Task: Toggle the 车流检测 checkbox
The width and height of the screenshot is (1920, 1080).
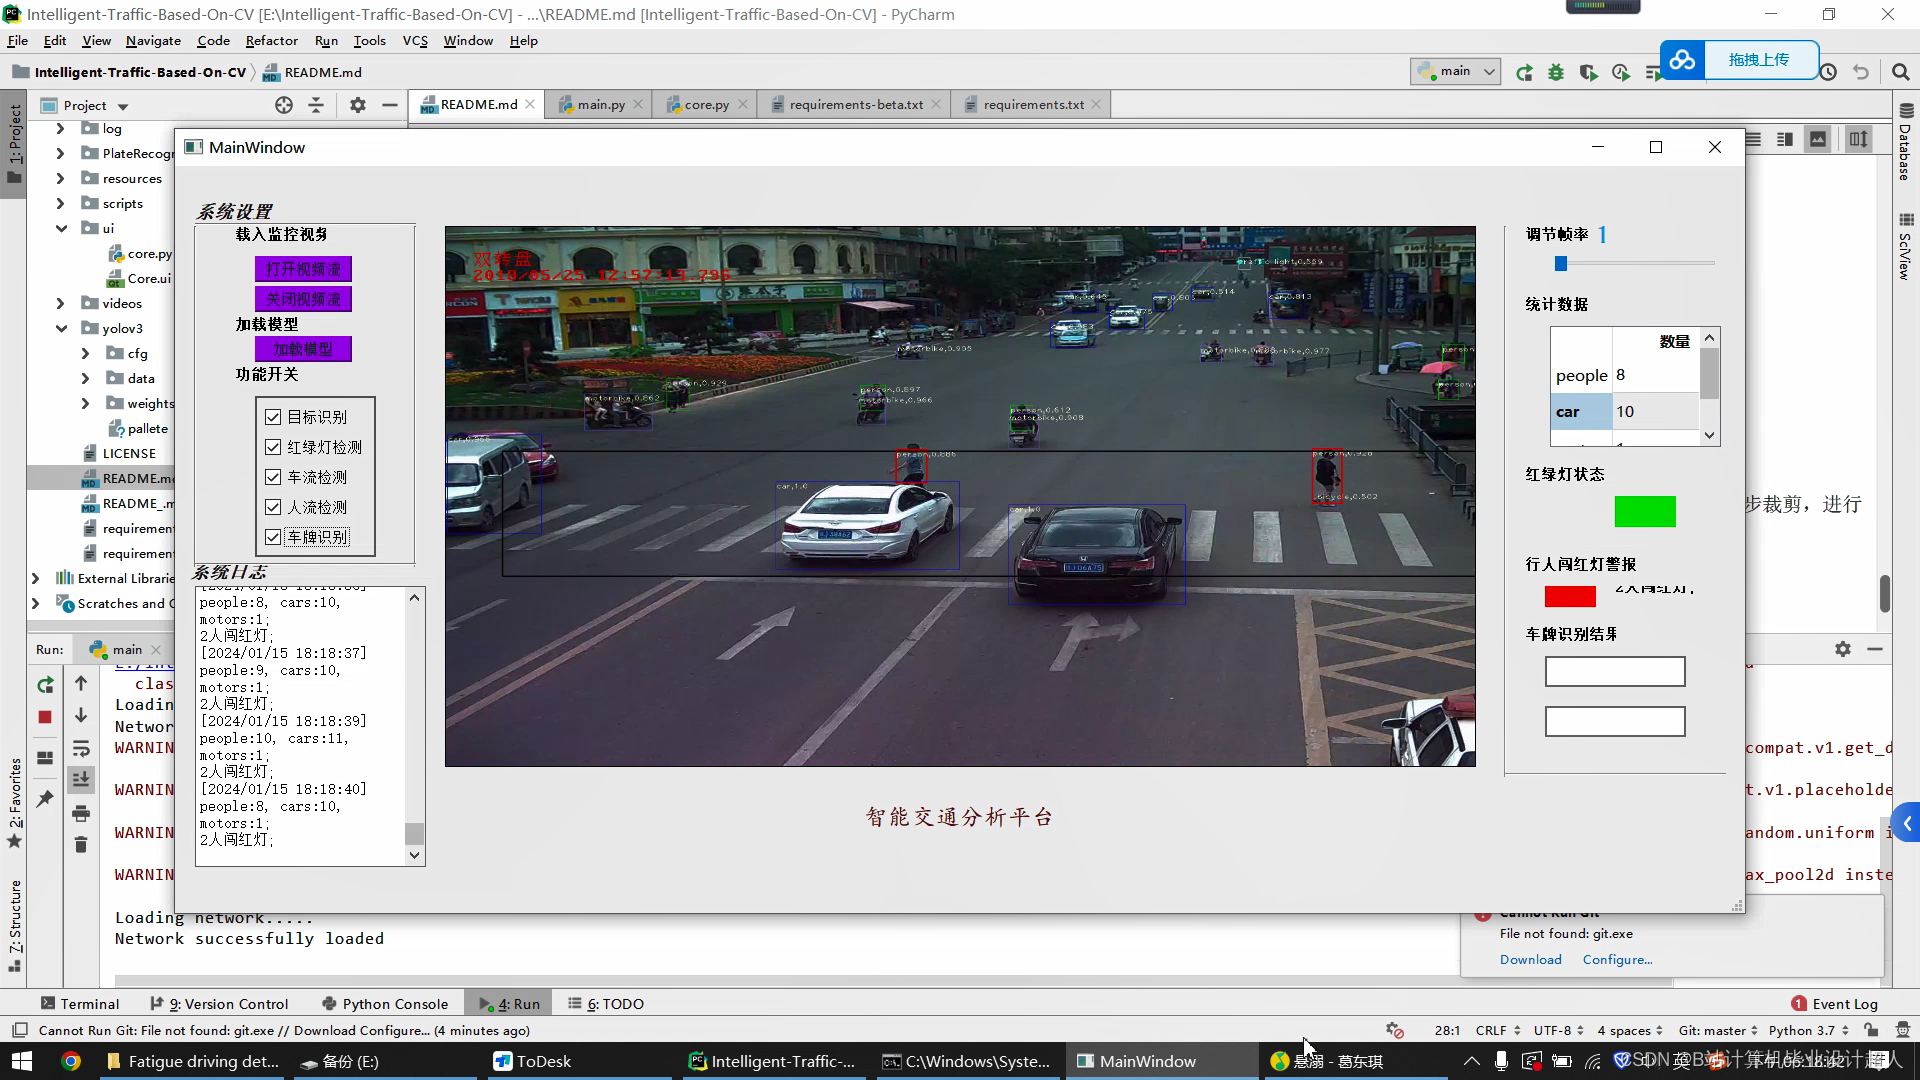Action: coord(273,477)
